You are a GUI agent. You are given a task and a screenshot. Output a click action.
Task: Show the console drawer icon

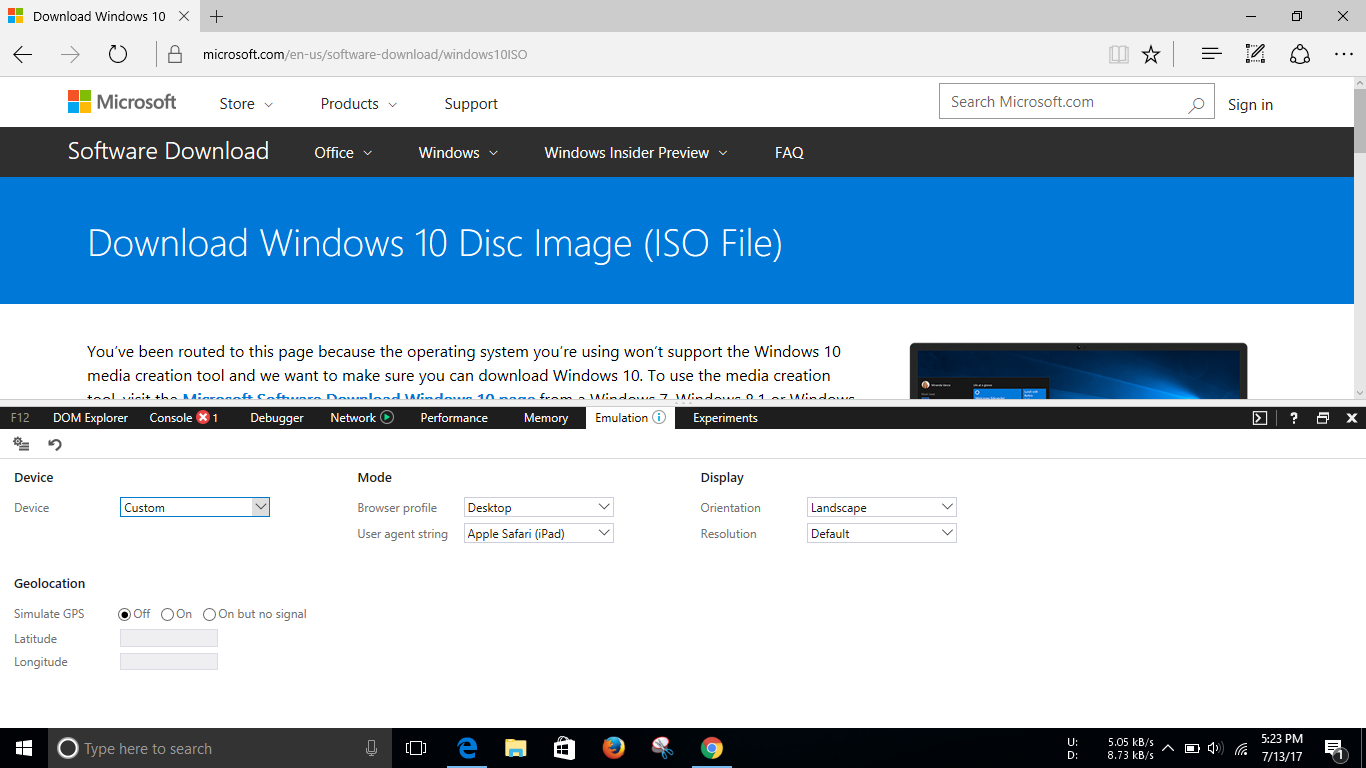(x=1260, y=418)
